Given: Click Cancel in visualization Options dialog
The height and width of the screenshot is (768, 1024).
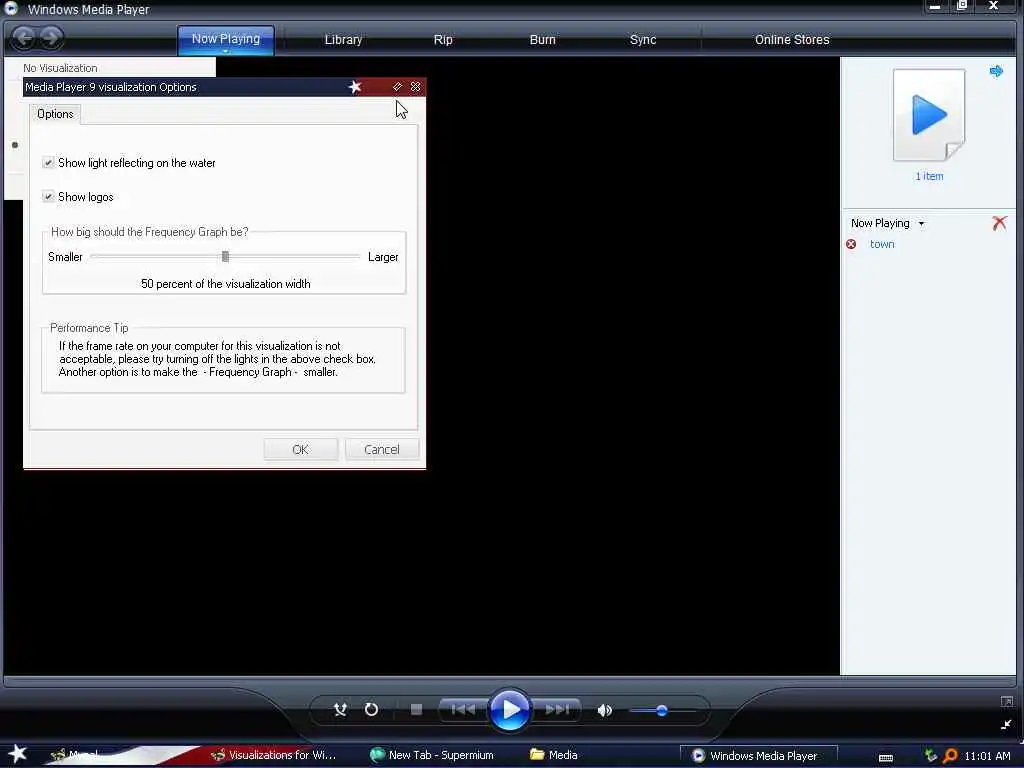Looking at the screenshot, I should 381,449.
